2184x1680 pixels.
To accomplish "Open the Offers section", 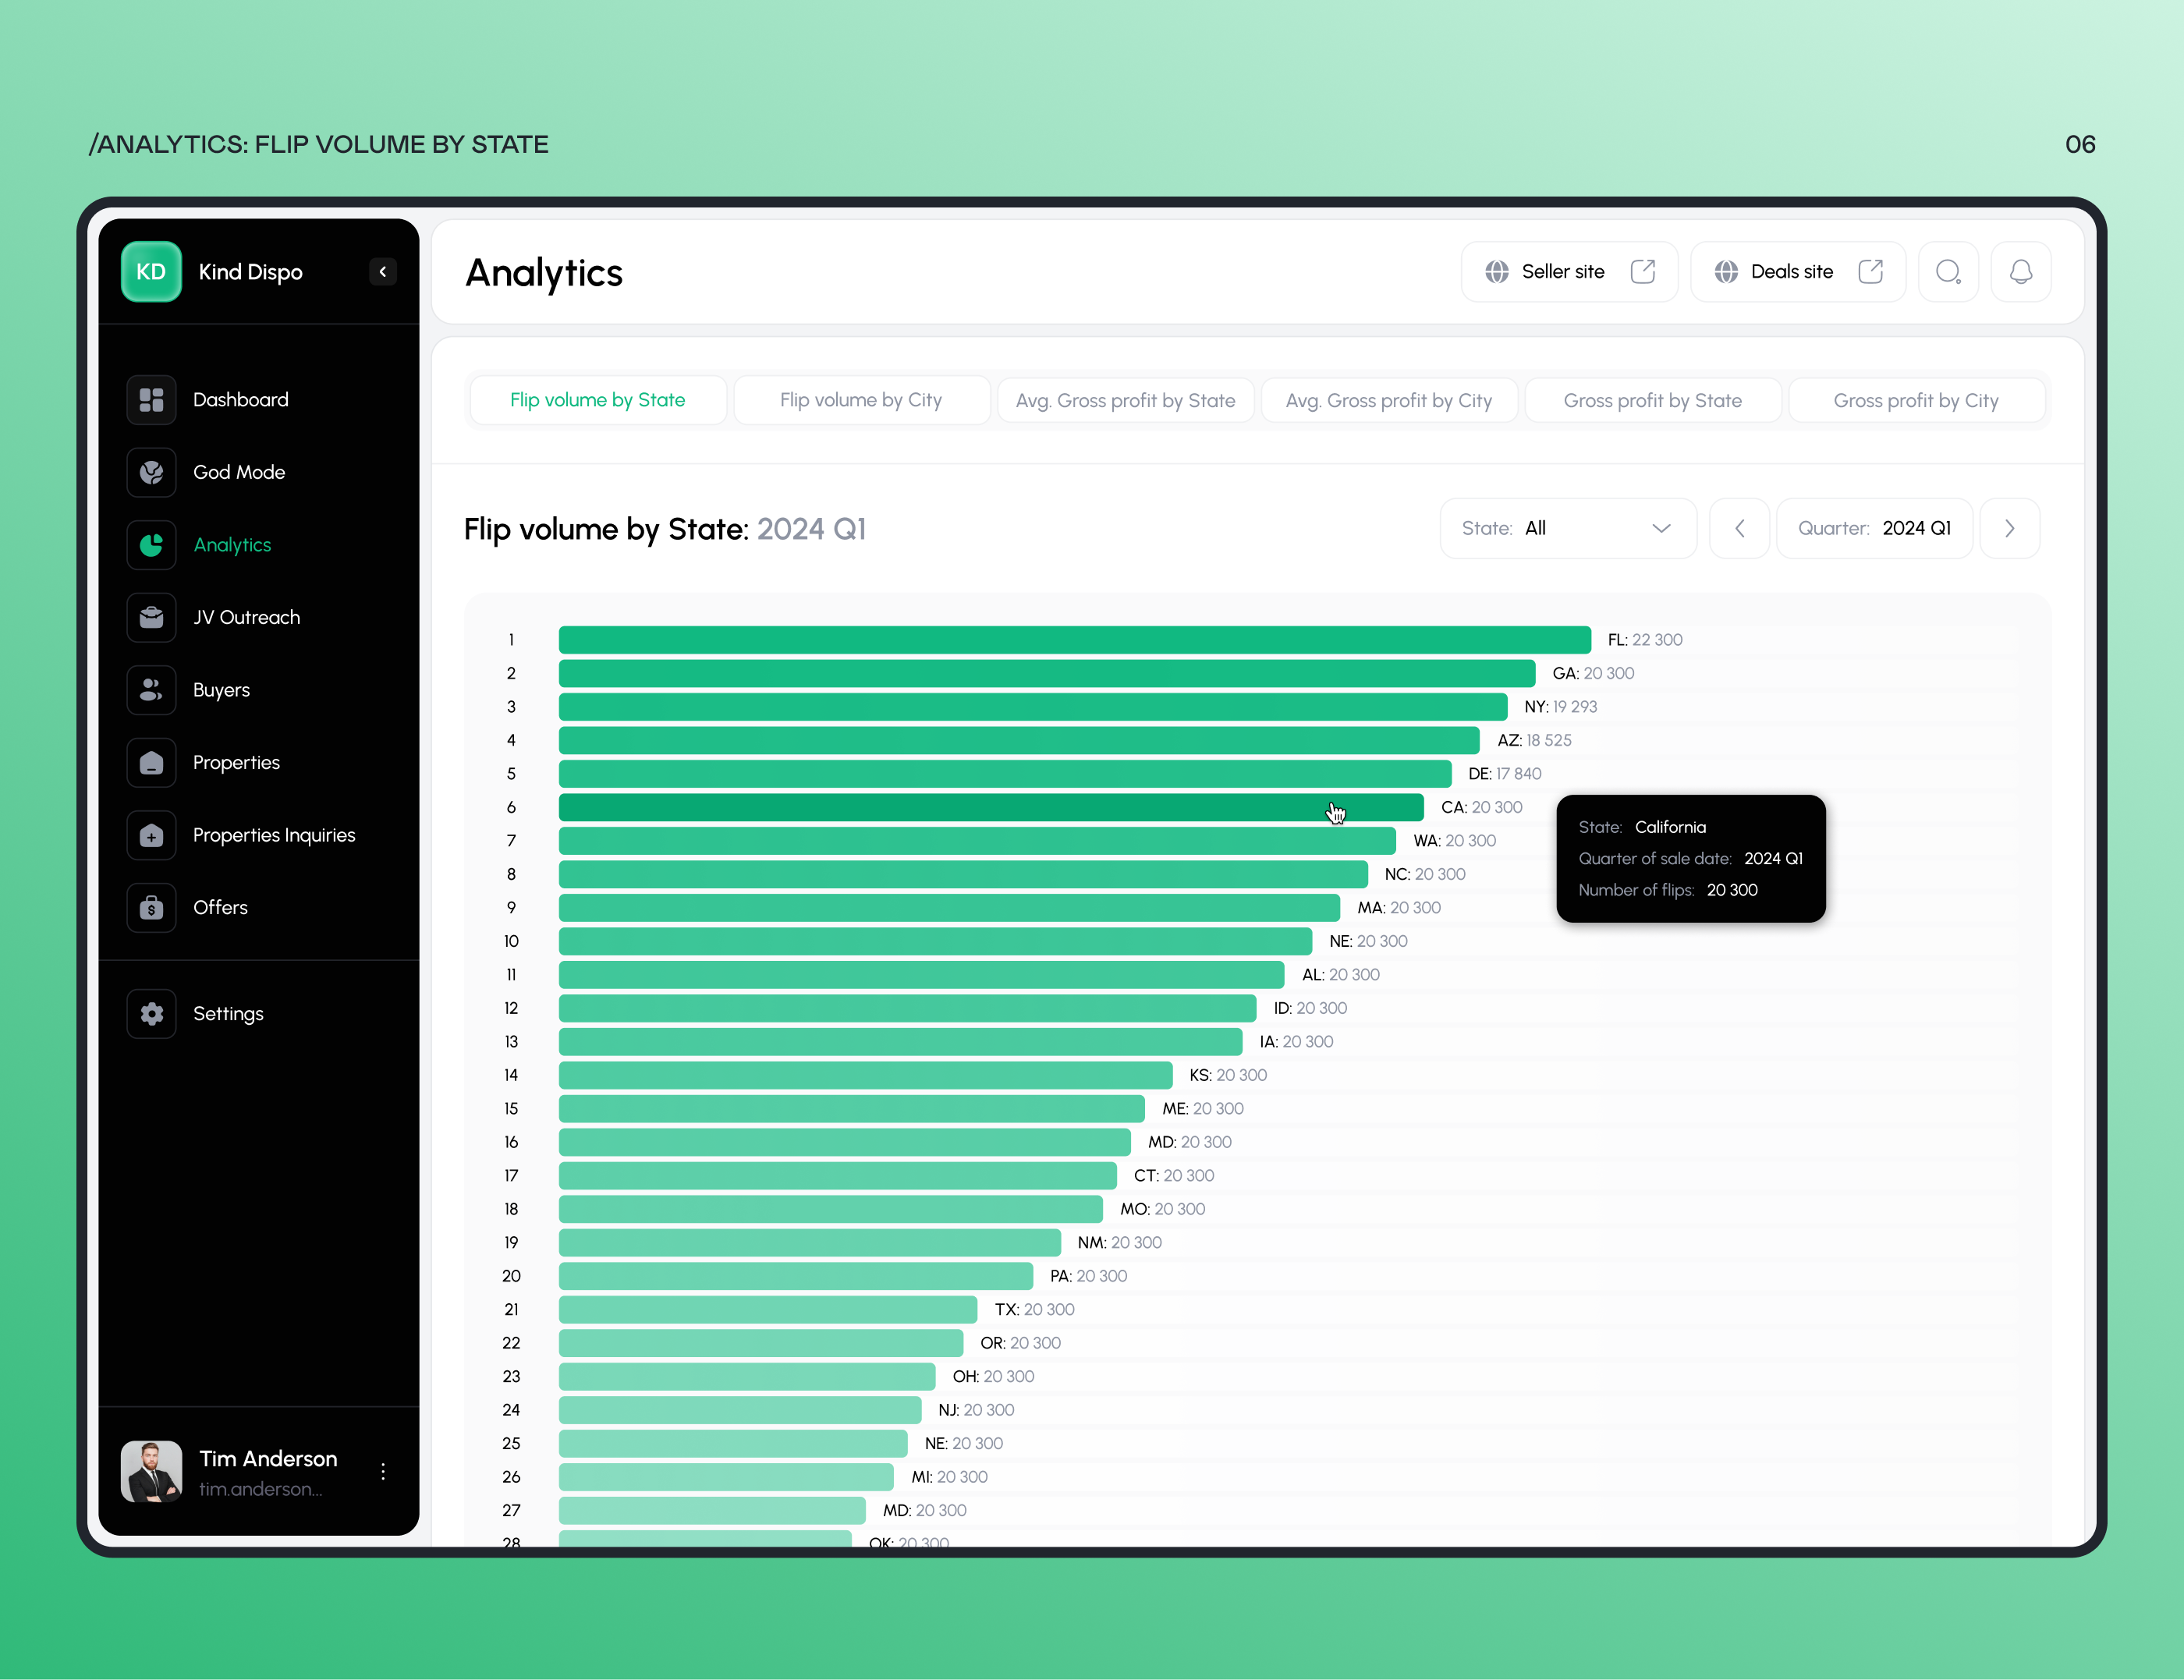I will click(x=220, y=907).
